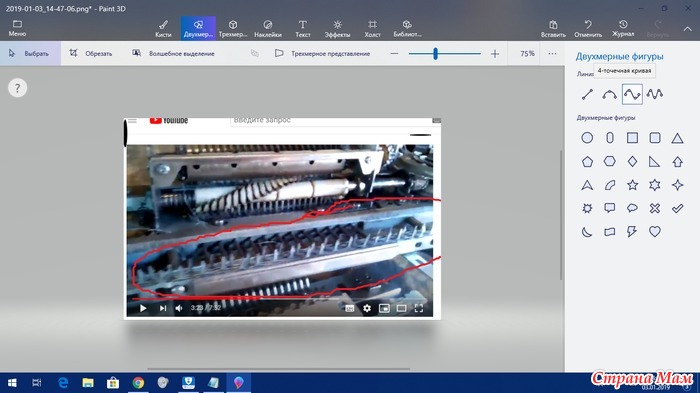
Task: Open the Холст canvas tab
Action: [372, 28]
